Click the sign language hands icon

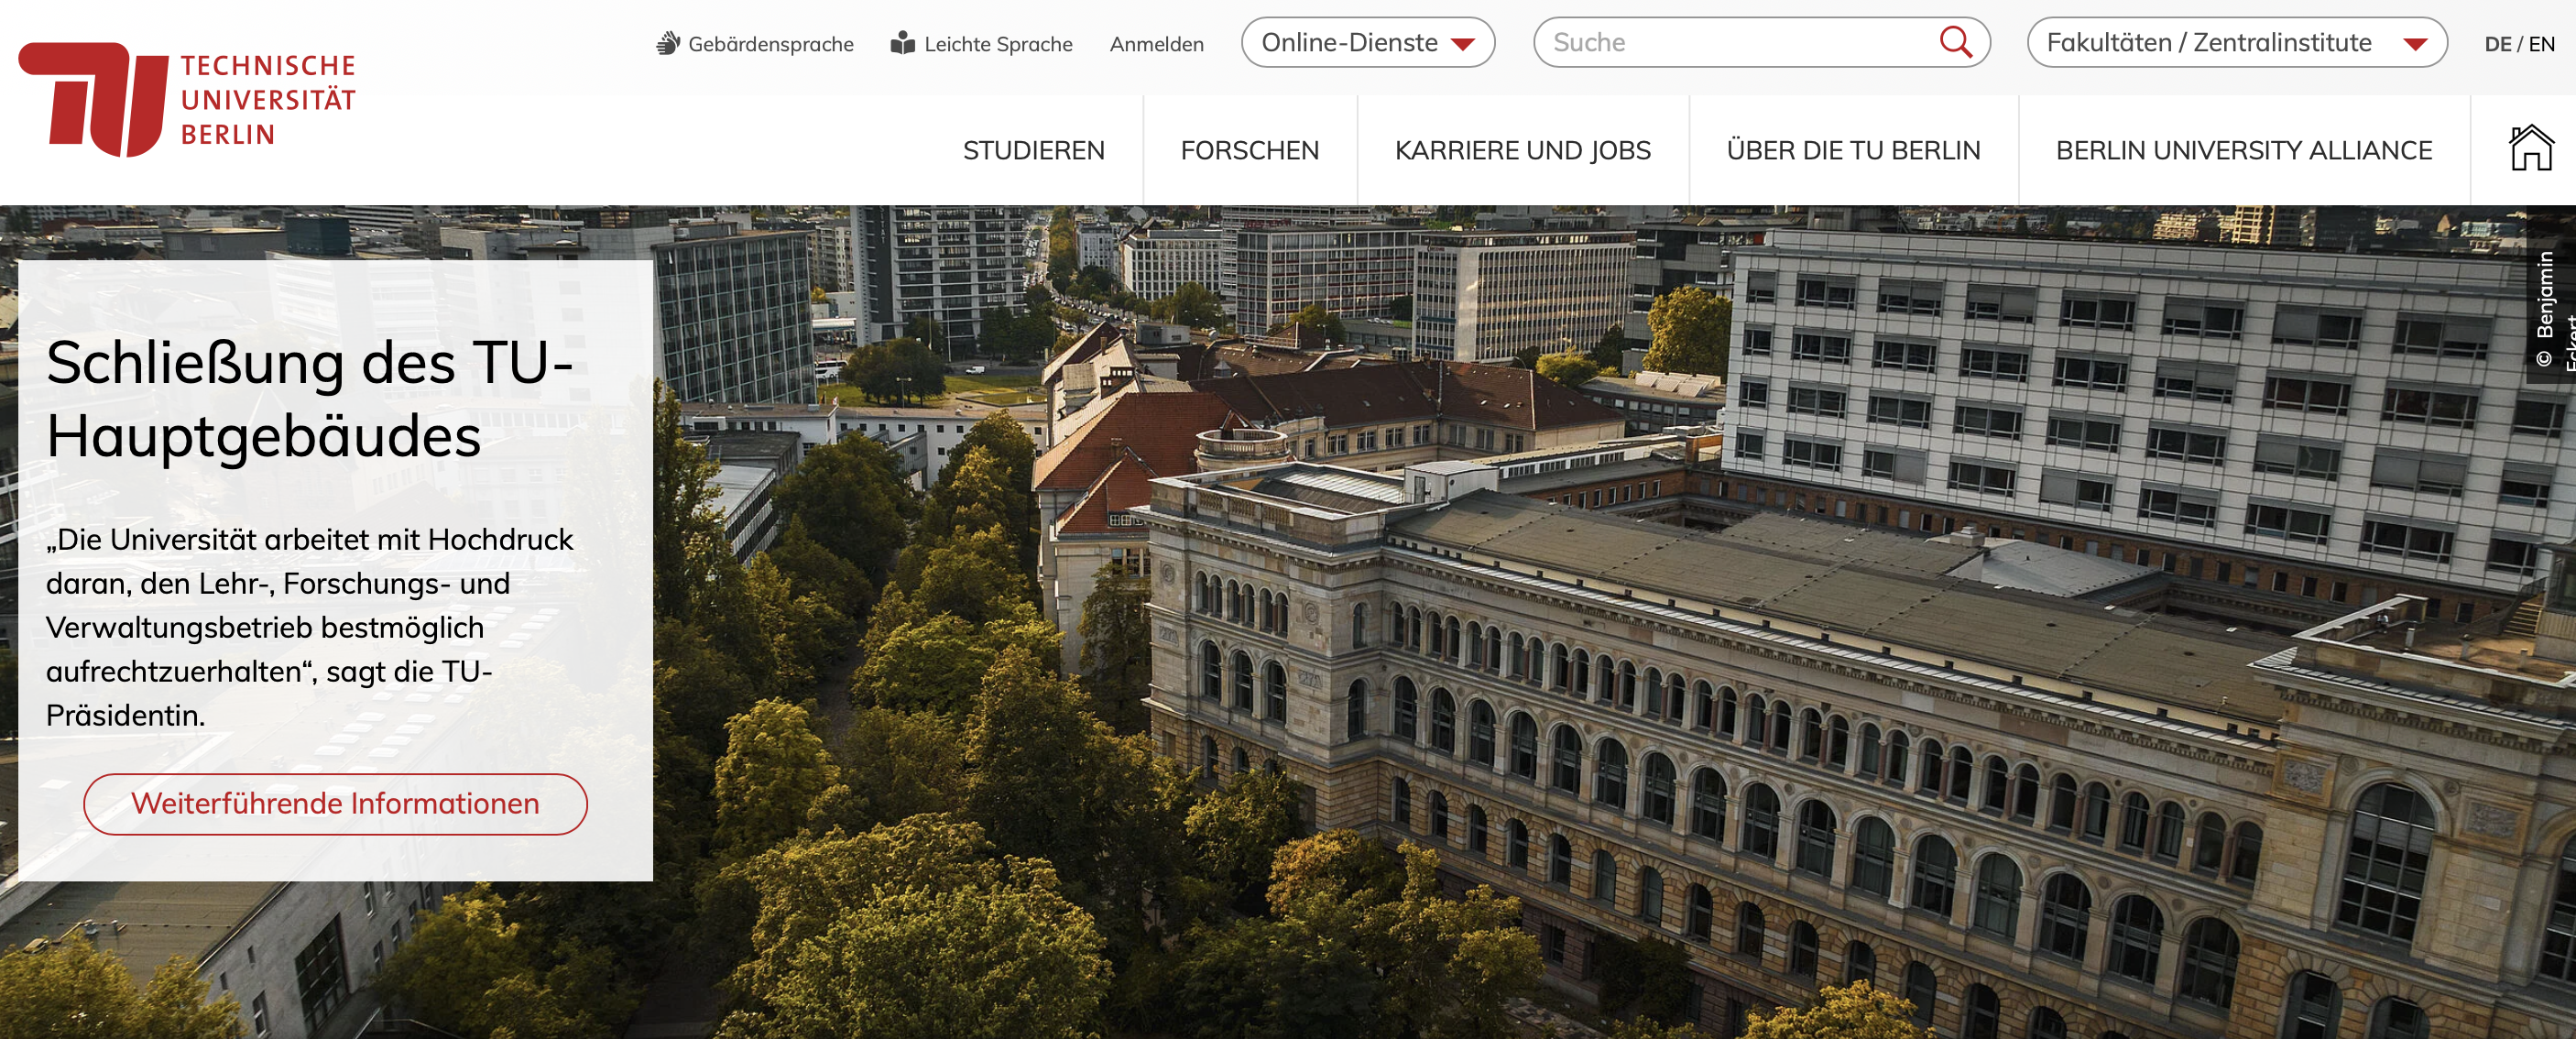click(668, 43)
